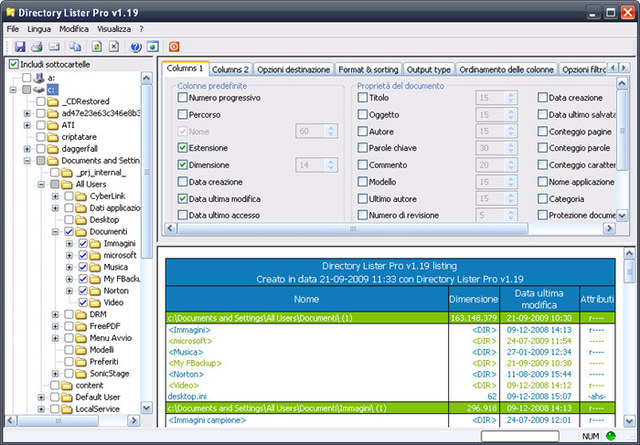Image resolution: width=640 pixels, height=445 pixels.
Task: Switch to Columns 2 tab
Action: [x=230, y=69]
